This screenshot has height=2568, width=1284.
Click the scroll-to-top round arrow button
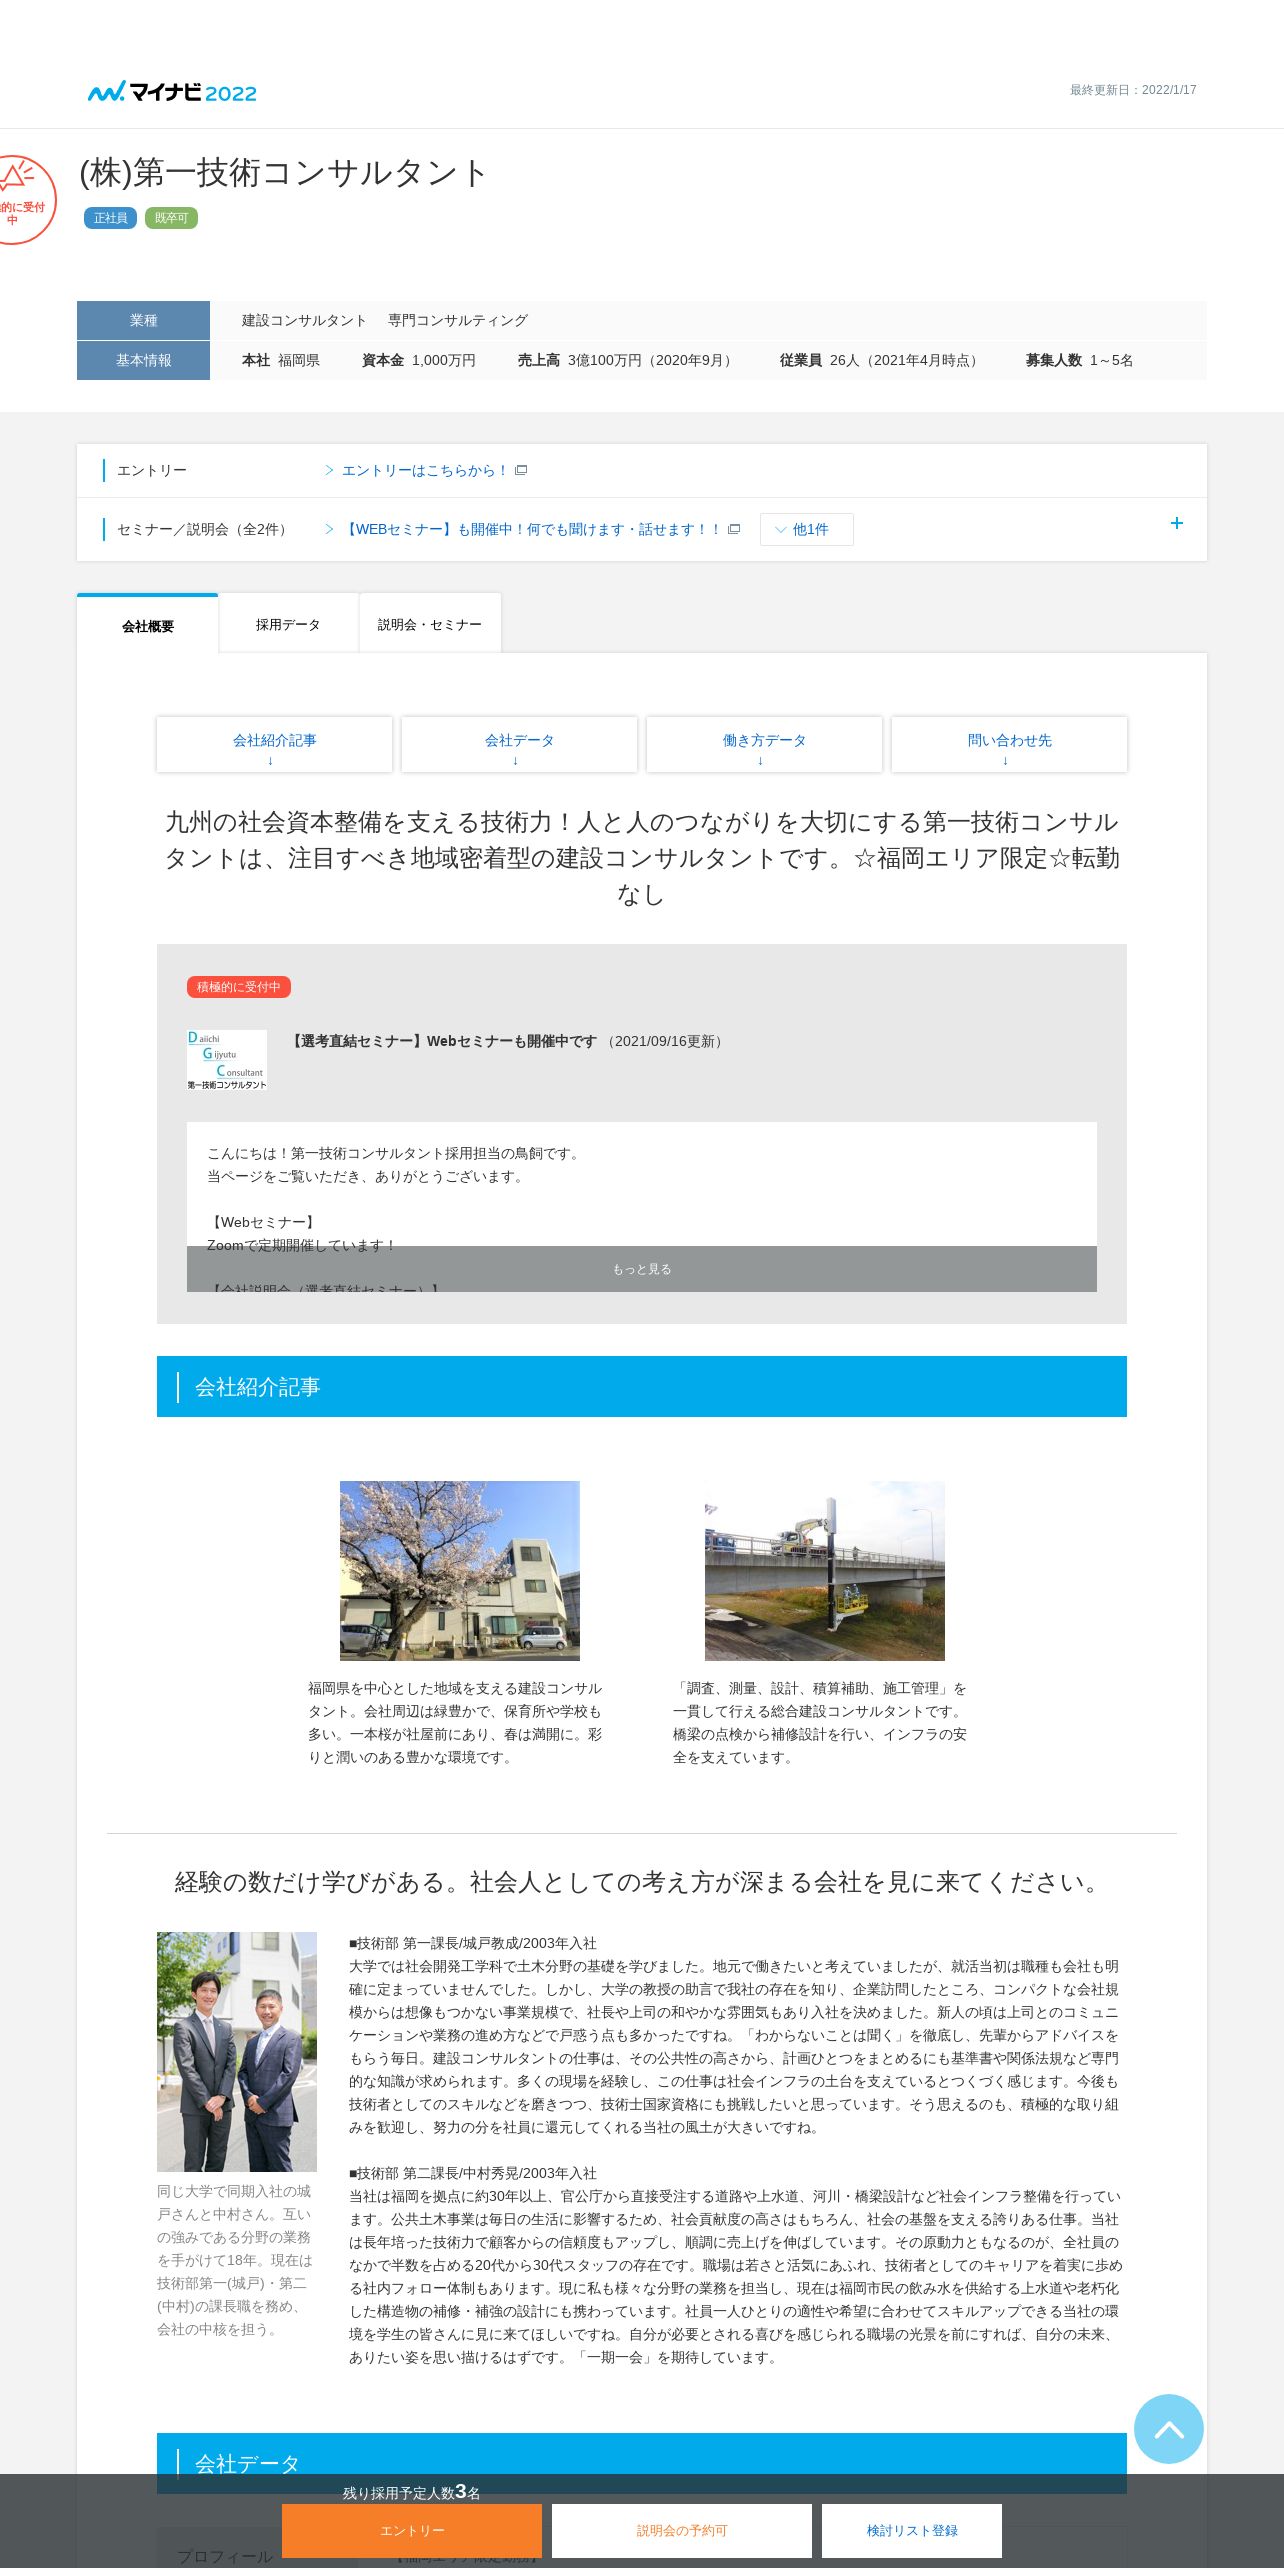(1168, 2428)
